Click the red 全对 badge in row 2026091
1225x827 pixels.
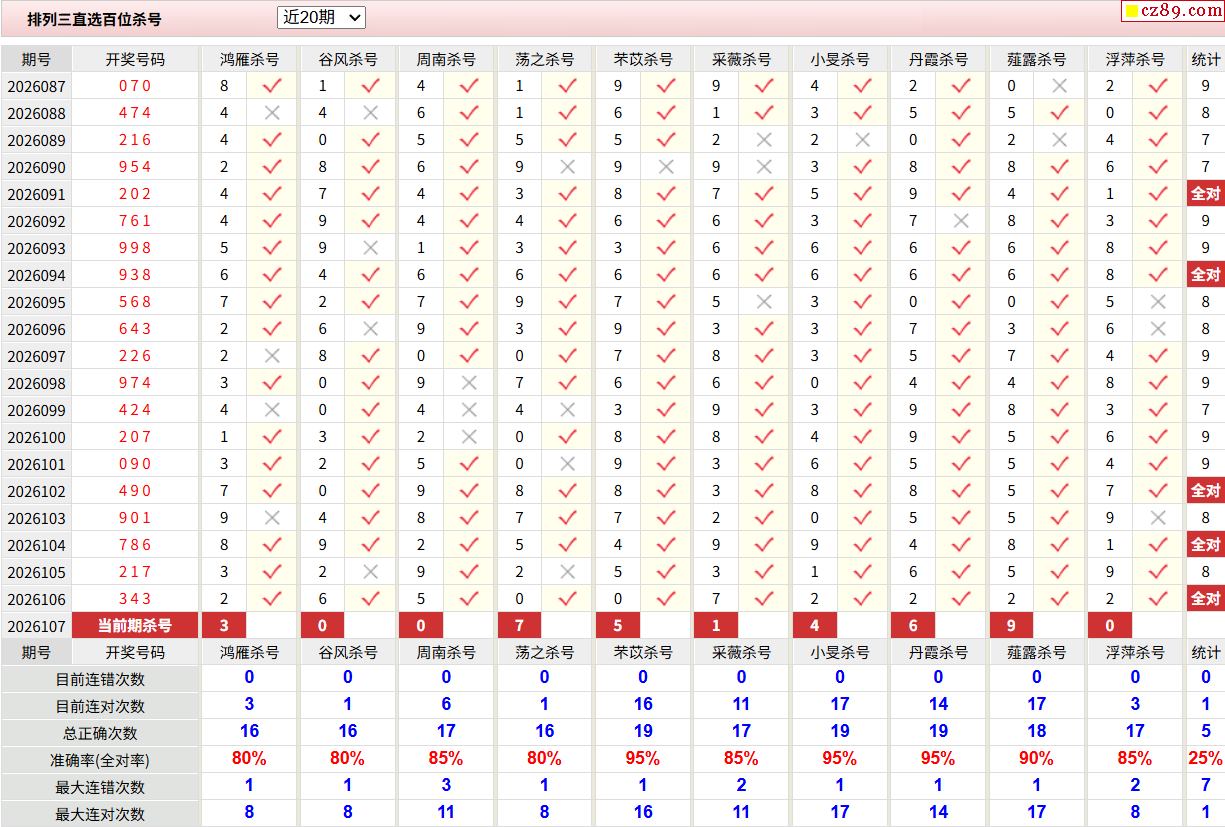pyautogui.click(x=1205, y=194)
